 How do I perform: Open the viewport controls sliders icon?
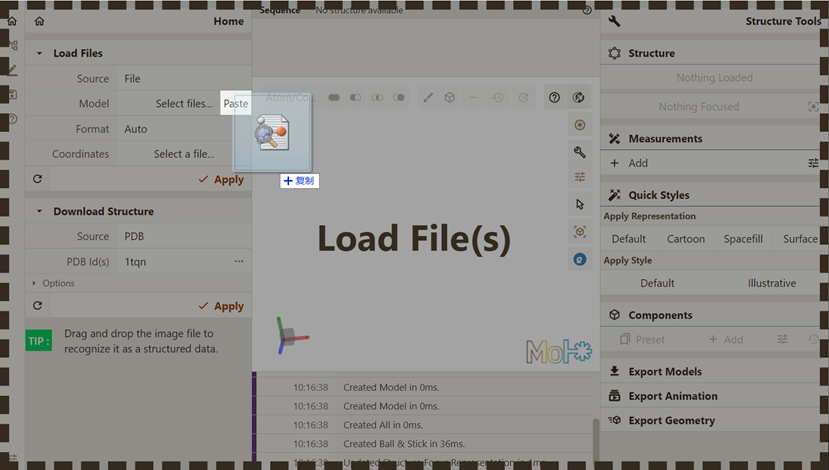pyautogui.click(x=579, y=177)
